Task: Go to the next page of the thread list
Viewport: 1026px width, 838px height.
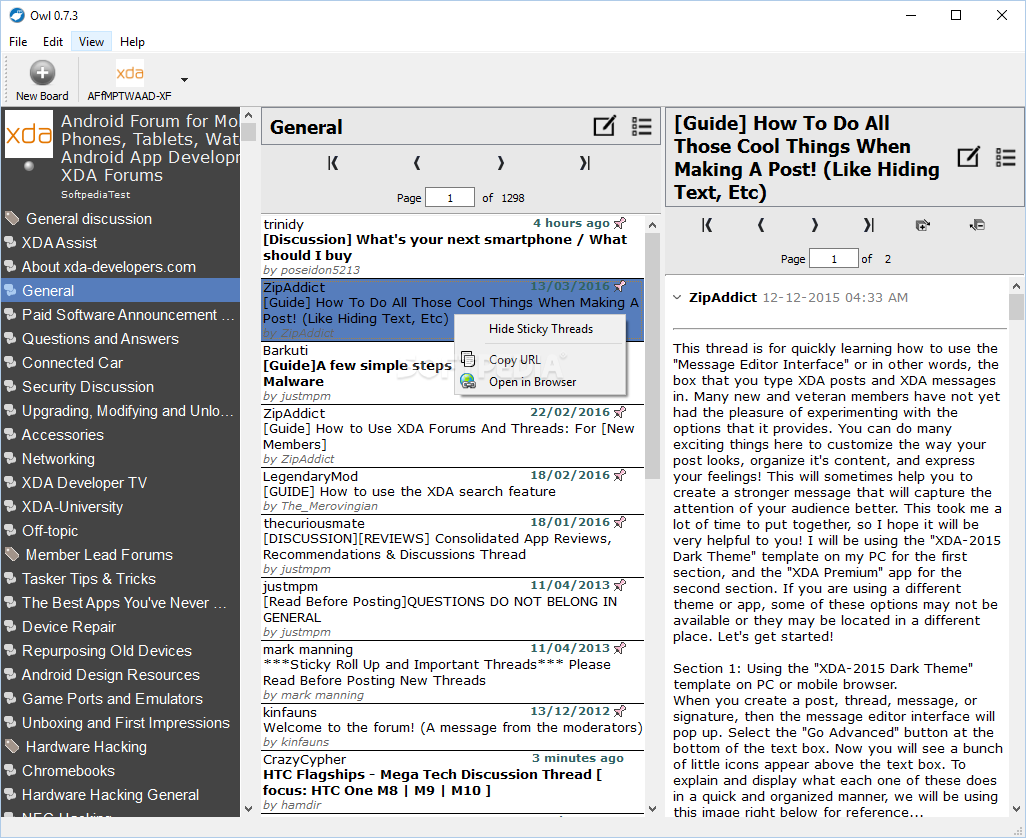Action: pyautogui.click(x=501, y=164)
